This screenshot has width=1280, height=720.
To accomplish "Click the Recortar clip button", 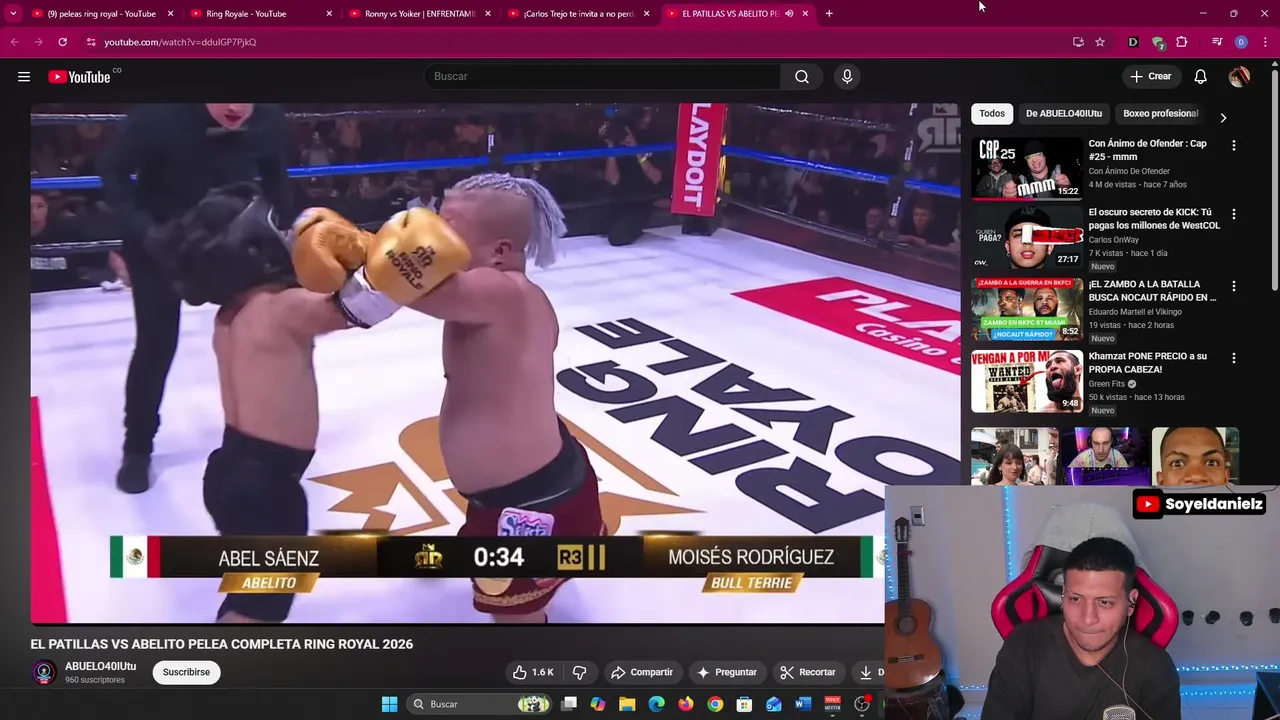I will (808, 672).
